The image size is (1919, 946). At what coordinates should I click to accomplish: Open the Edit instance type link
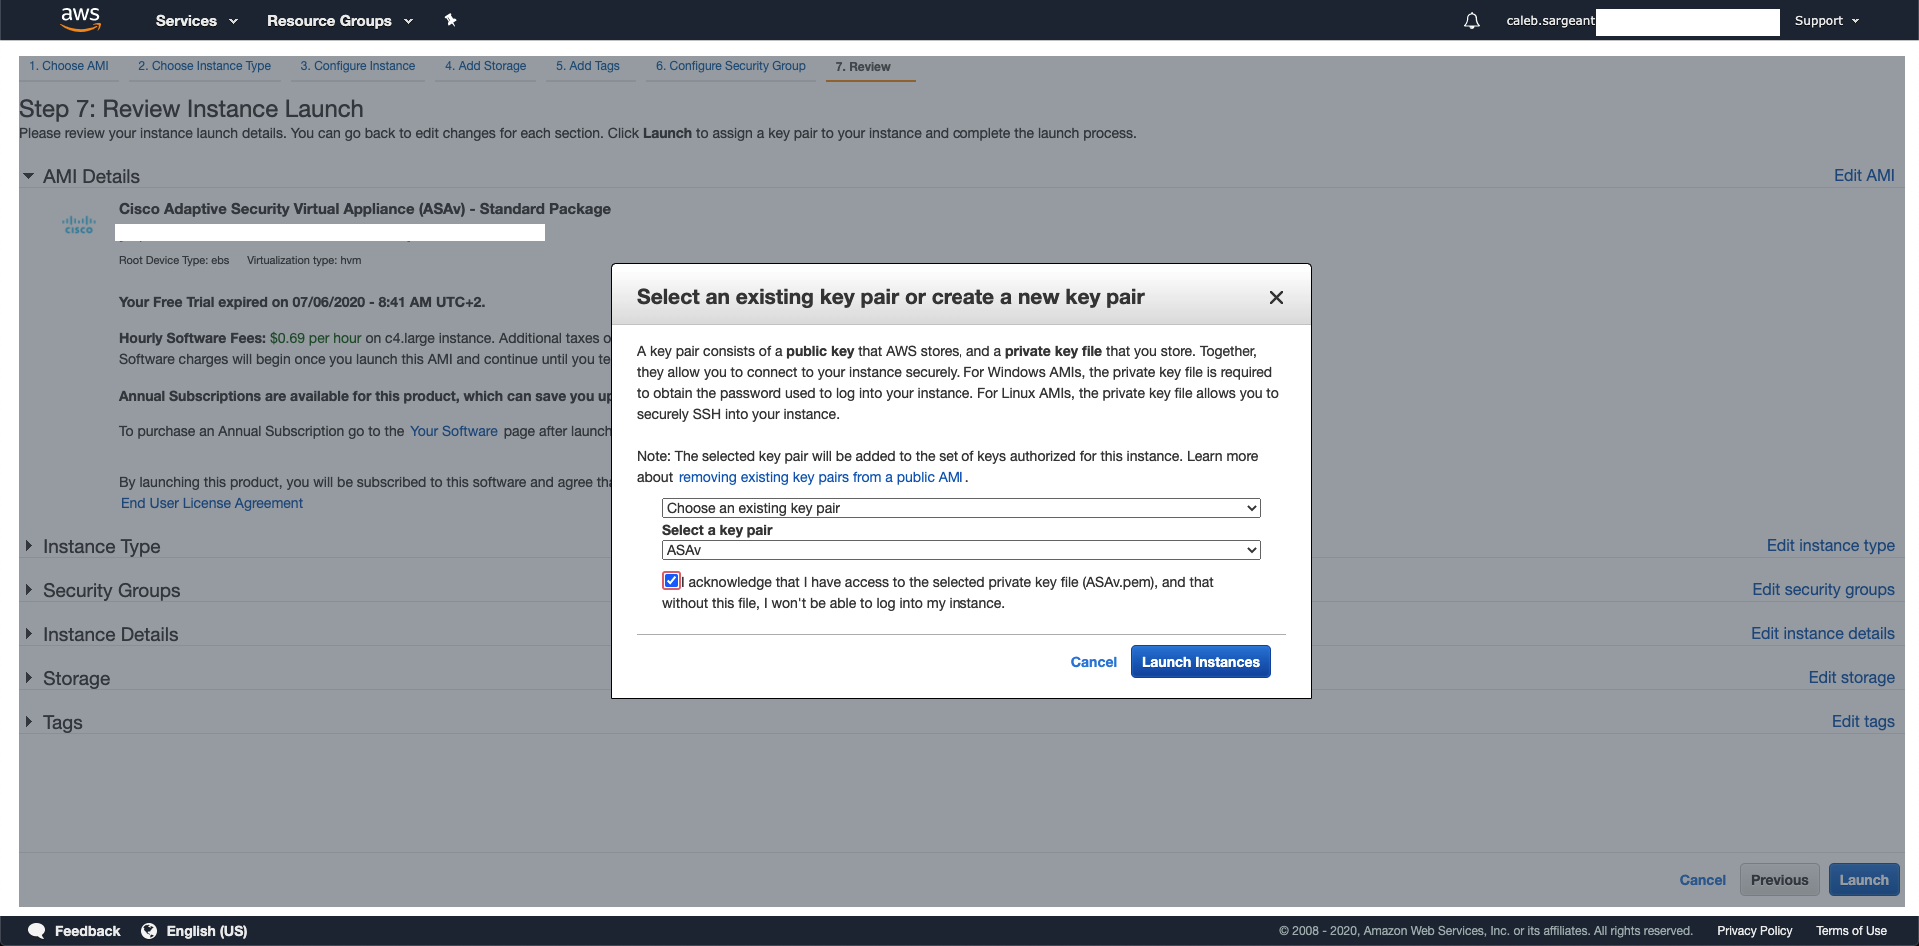coord(1830,546)
